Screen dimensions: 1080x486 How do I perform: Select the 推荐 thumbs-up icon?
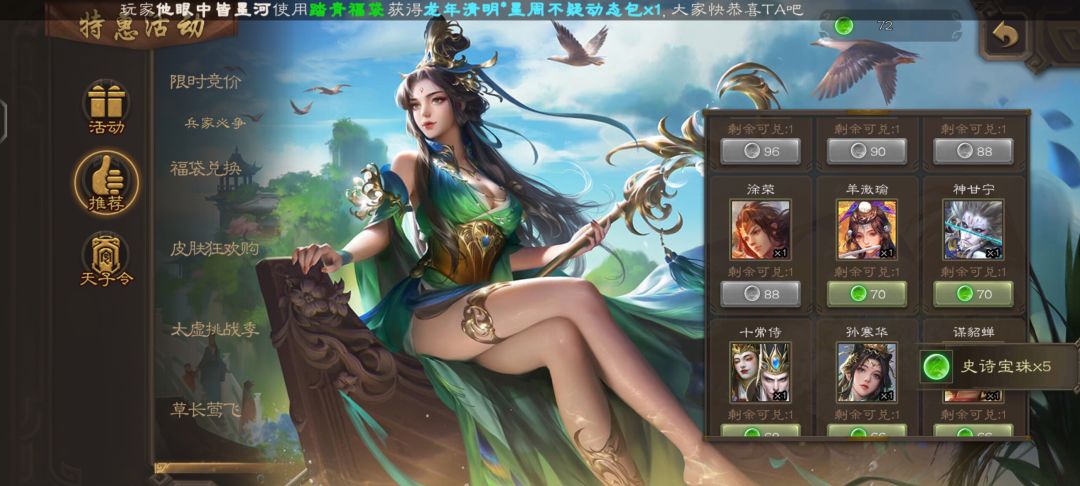click(106, 183)
